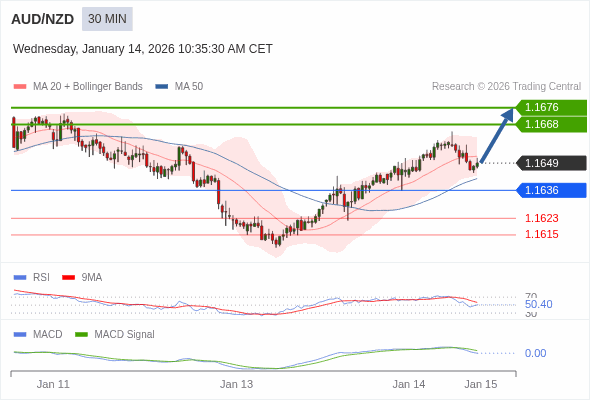Click the MACD Signal legend label
This screenshot has height=400, width=590.
pyautogui.click(x=125, y=335)
